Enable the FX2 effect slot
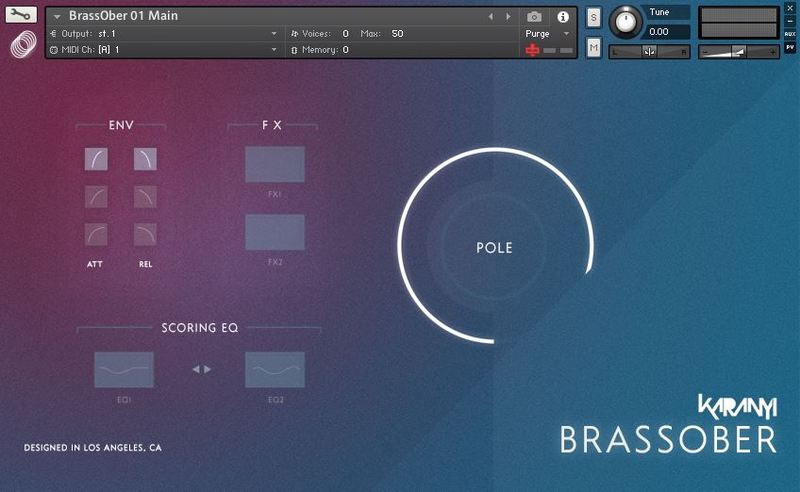The width and height of the screenshot is (800, 492). pyautogui.click(x=275, y=232)
